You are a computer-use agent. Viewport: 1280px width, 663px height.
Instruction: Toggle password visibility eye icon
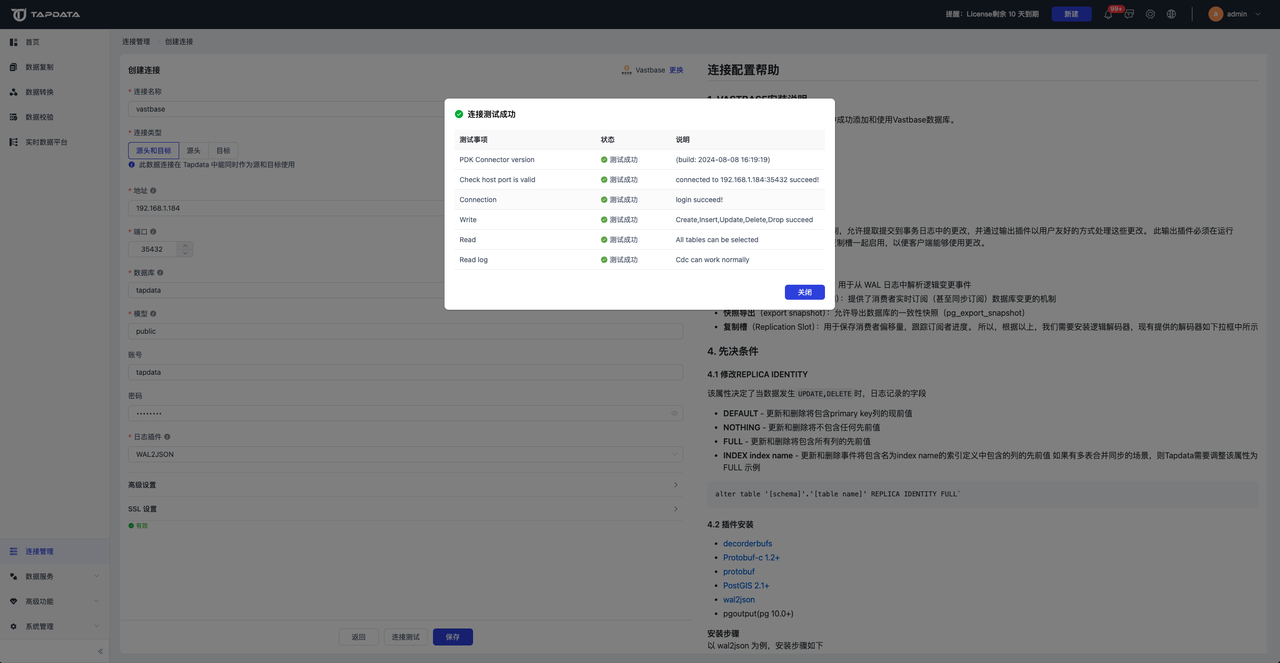[674, 413]
